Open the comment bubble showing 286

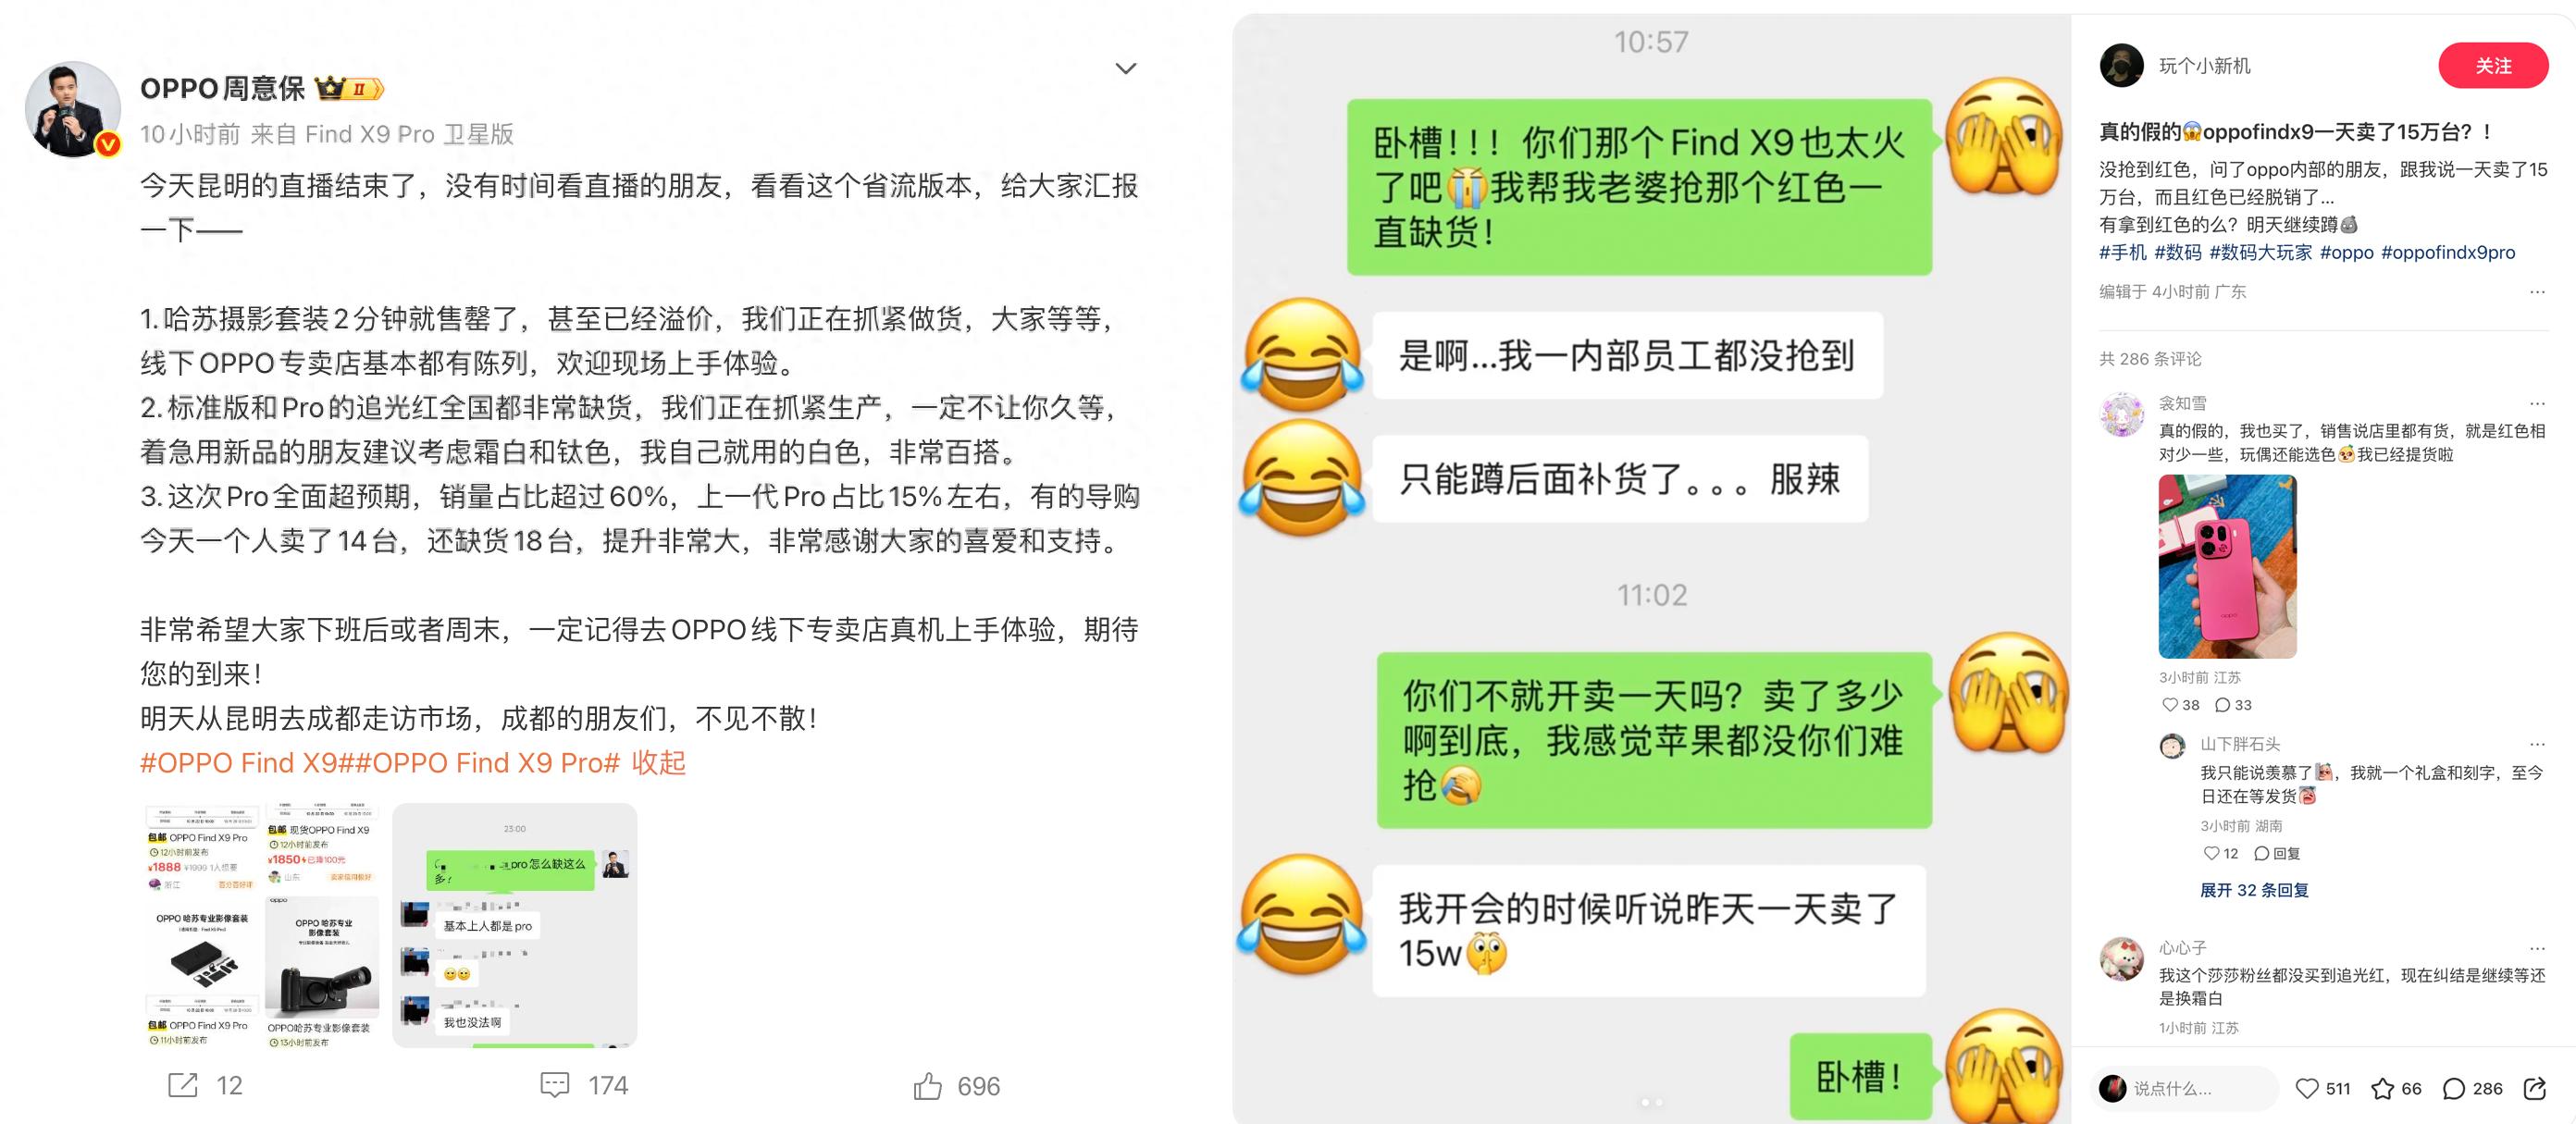(x=2453, y=1088)
